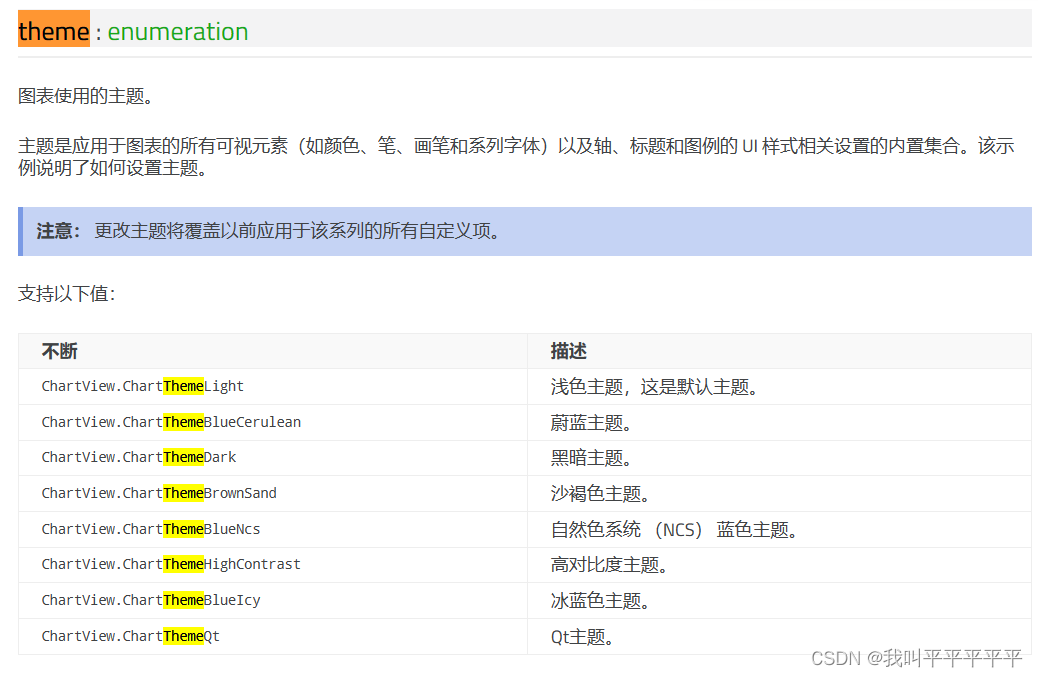
Task: Open the green enumeration link
Action: [178, 32]
